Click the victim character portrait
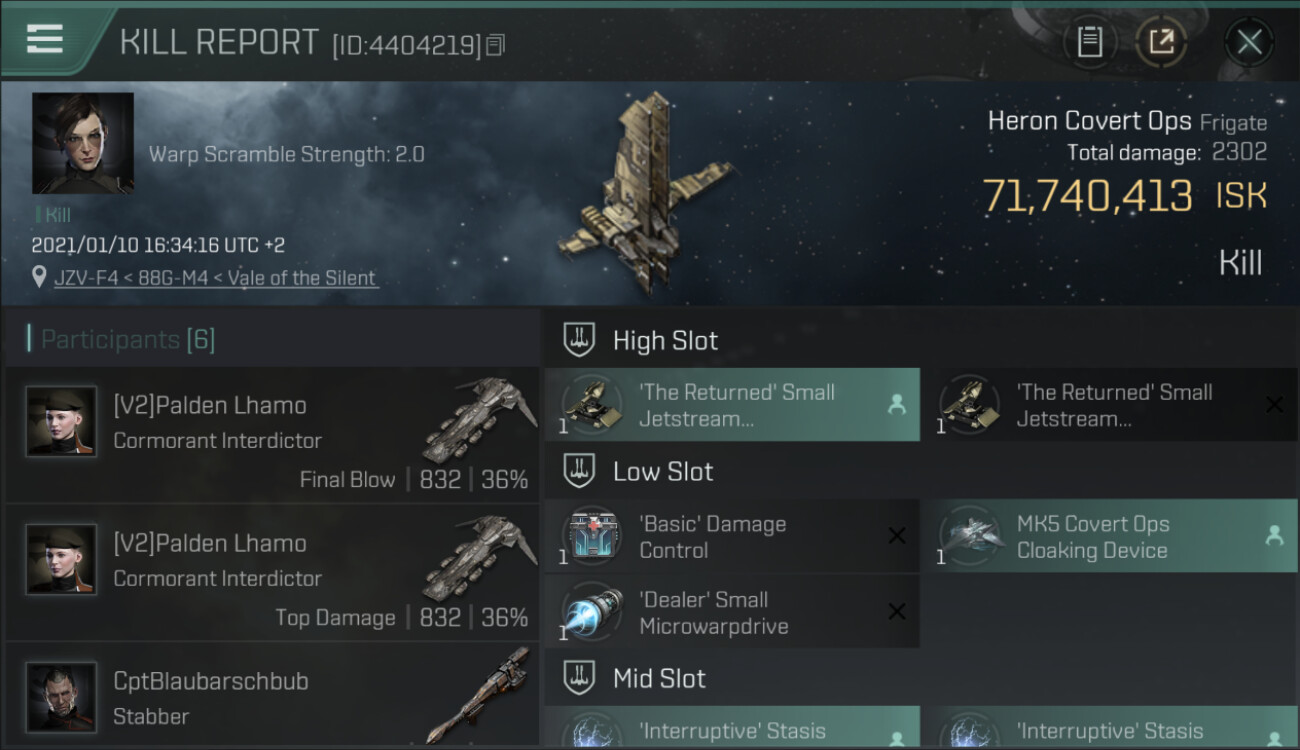 (x=83, y=143)
